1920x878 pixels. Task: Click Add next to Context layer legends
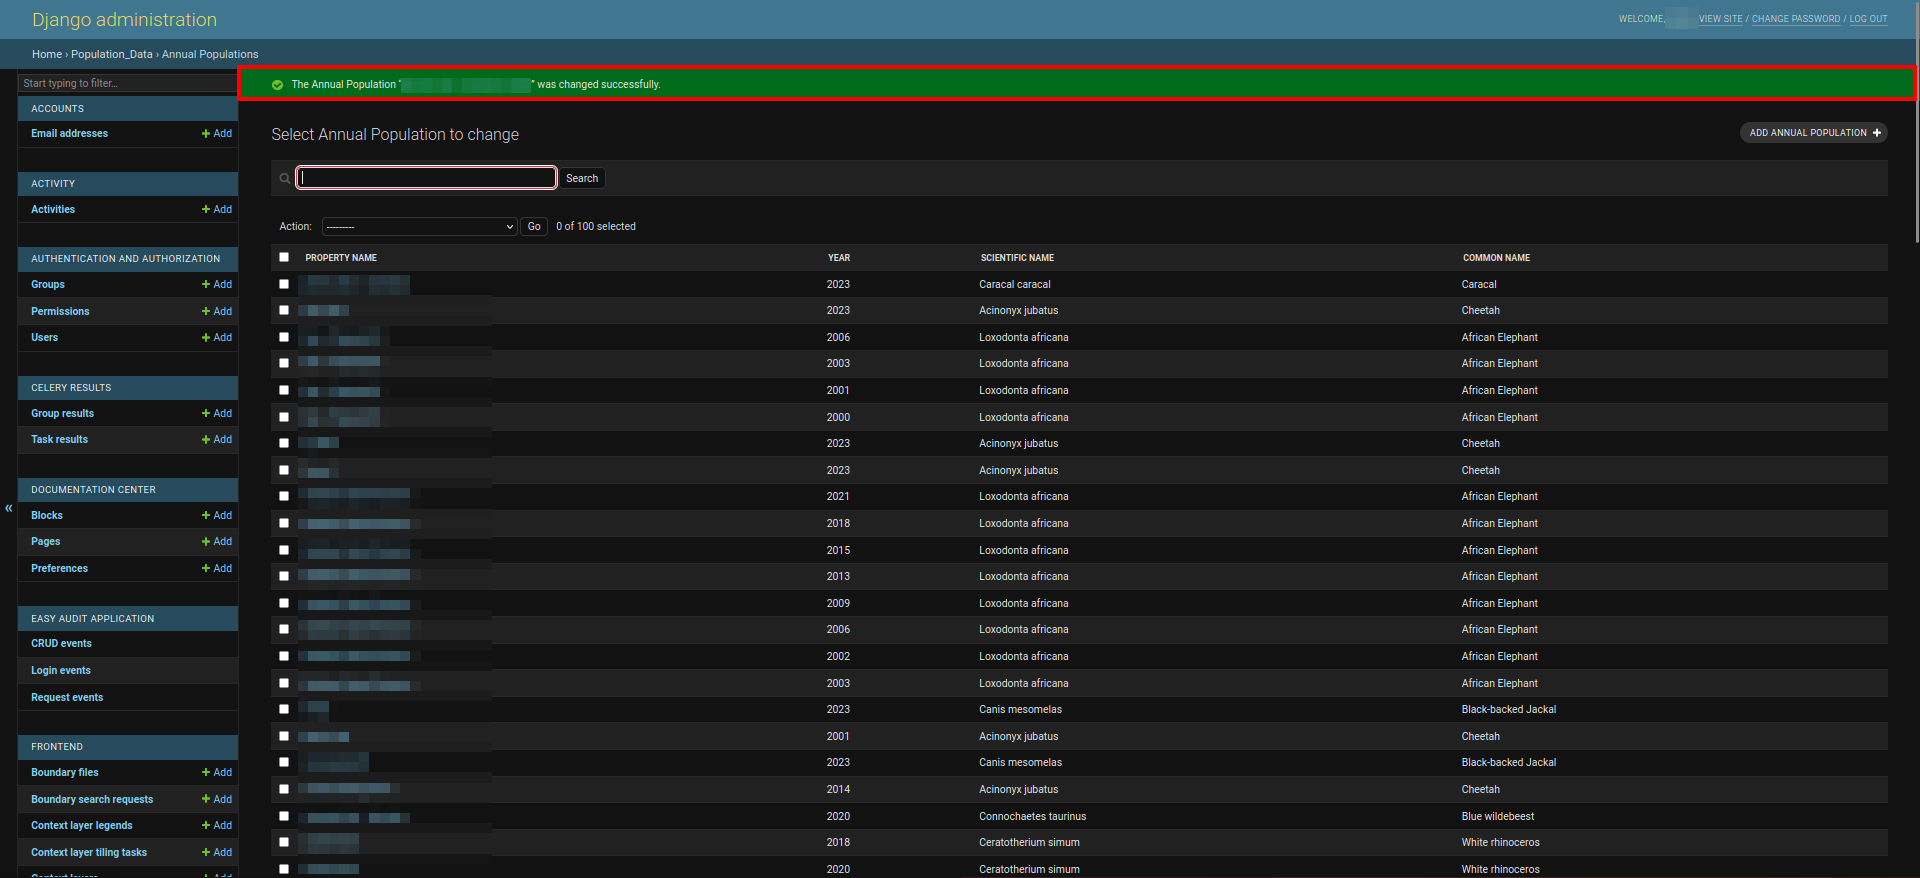point(217,825)
